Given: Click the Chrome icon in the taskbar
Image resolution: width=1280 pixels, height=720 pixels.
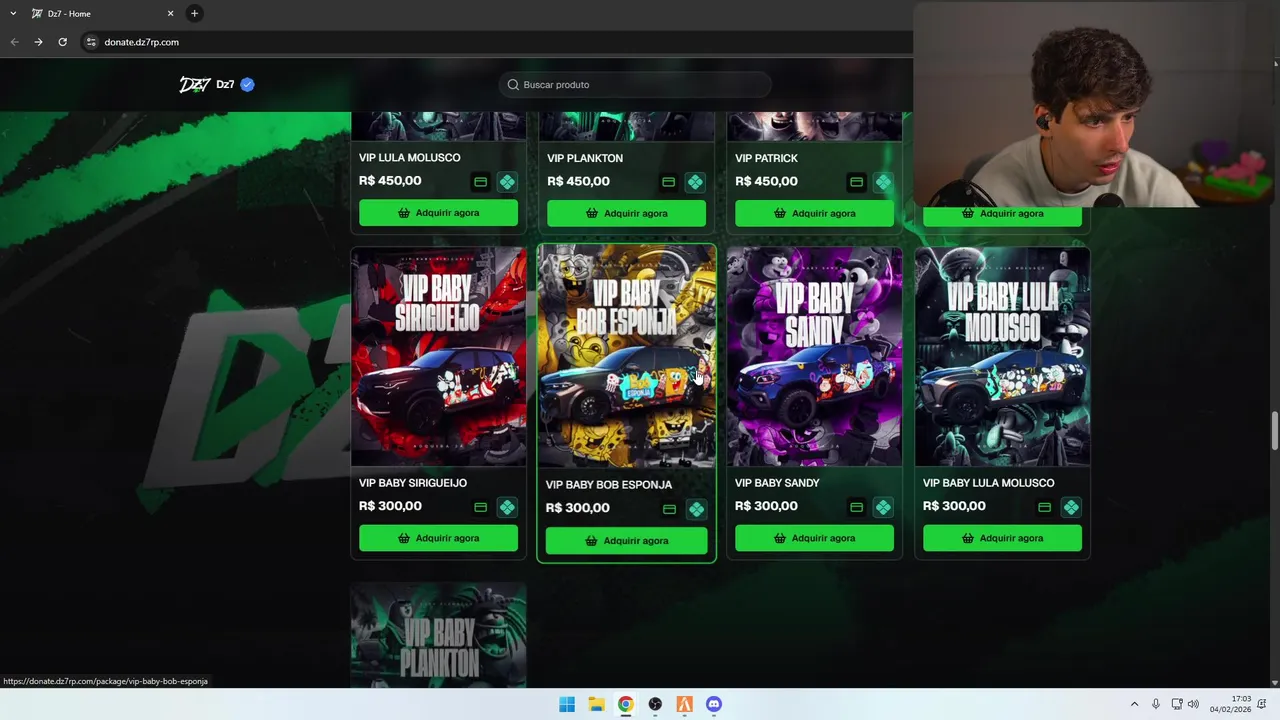Looking at the screenshot, I should pos(625,704).
